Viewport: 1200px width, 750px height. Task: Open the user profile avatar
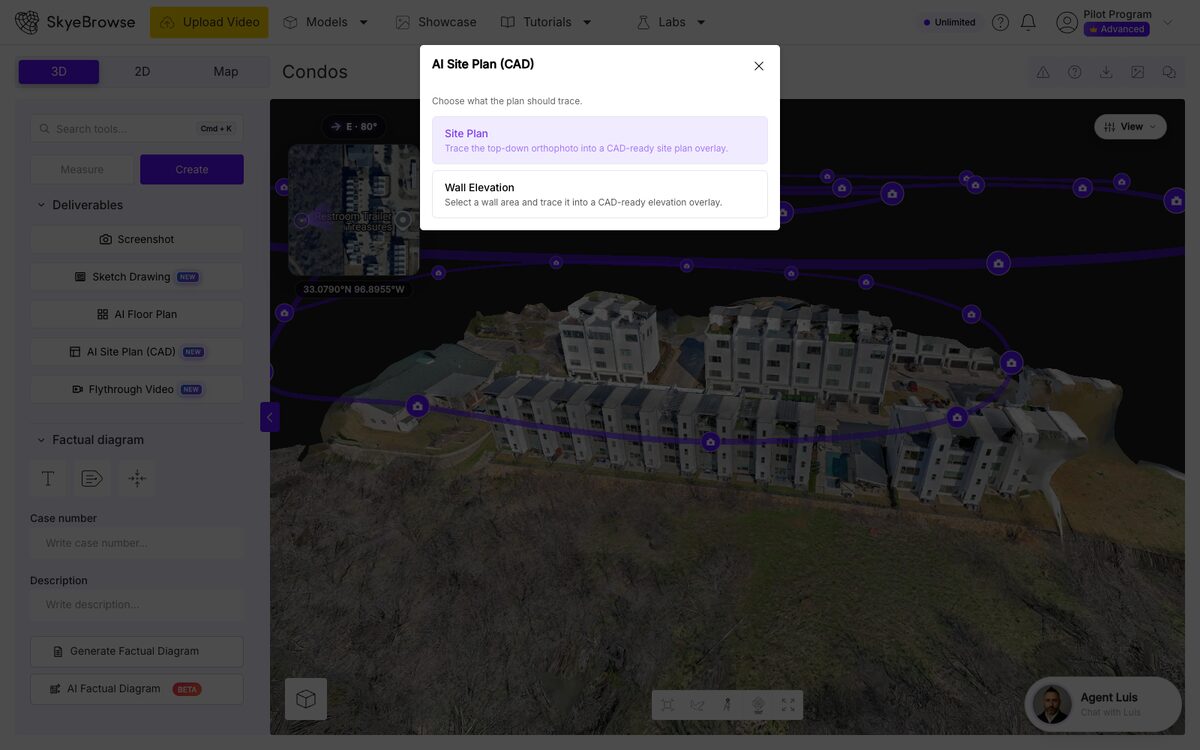[x=1067, y=22]
